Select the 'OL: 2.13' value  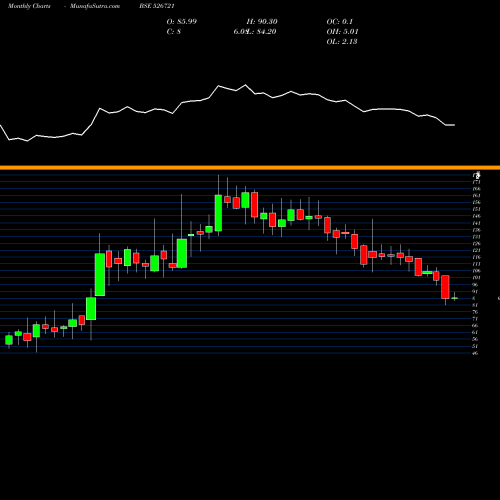342,42
